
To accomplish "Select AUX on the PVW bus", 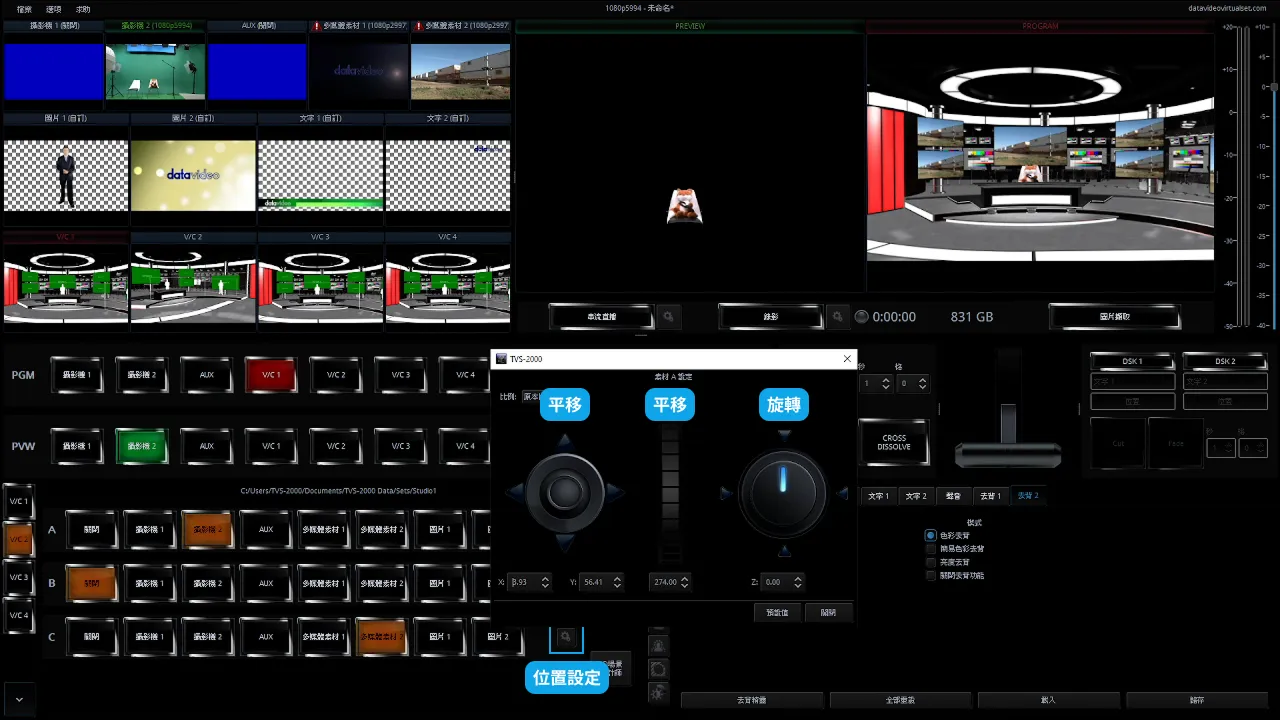I will pyautogui.click(x=206, y=446).
